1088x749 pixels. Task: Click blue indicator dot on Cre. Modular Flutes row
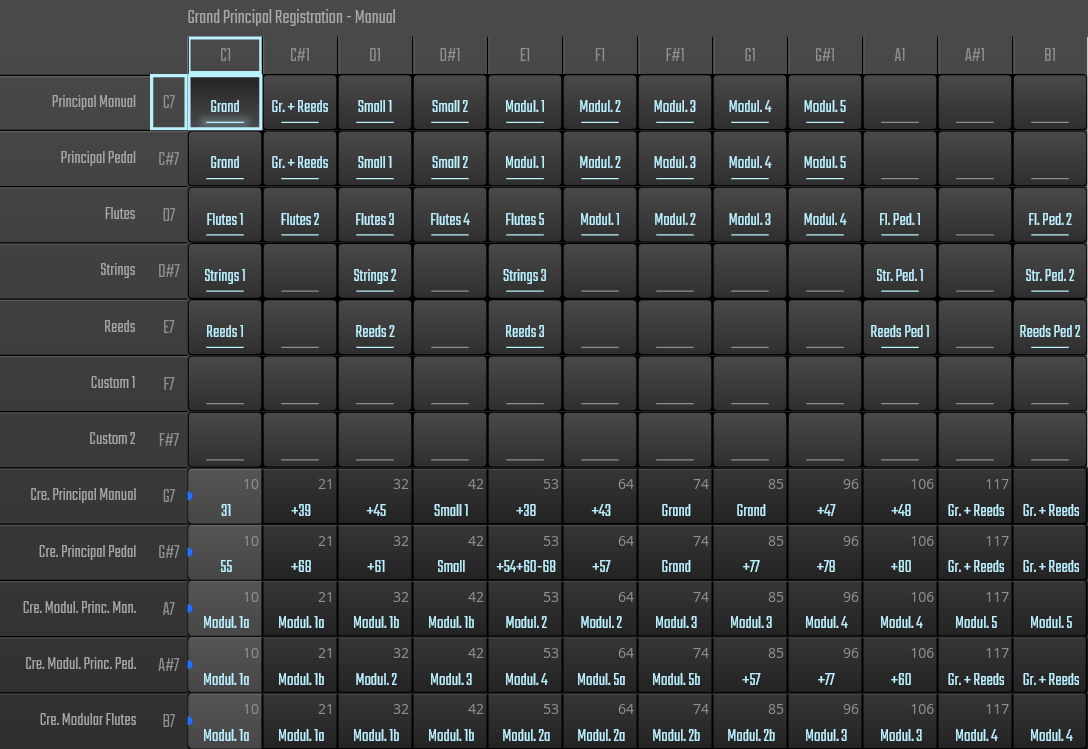(190, 721)
